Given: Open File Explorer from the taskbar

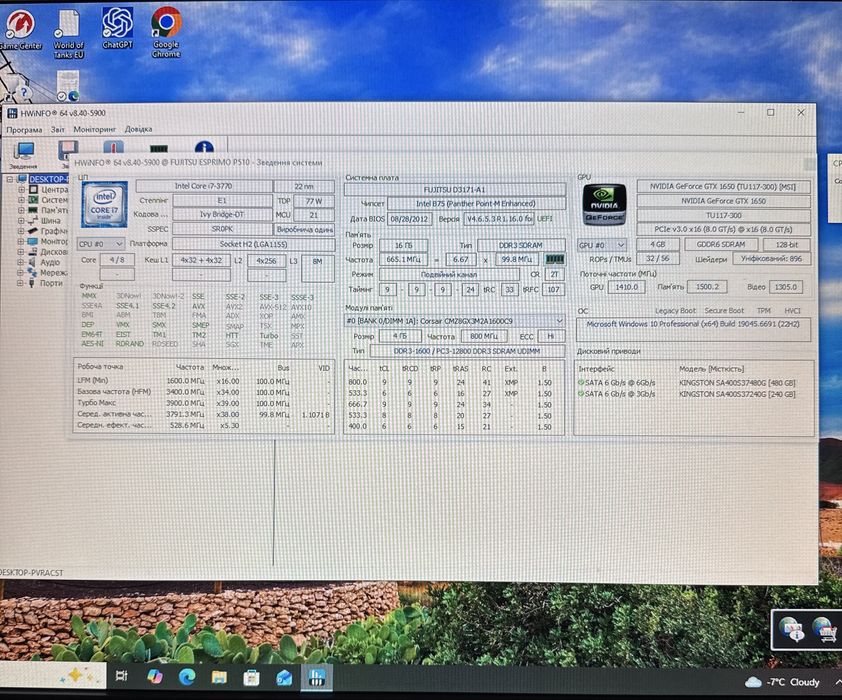Looking at the screenshot, I should pyautogui.click(x=219, y=677).
